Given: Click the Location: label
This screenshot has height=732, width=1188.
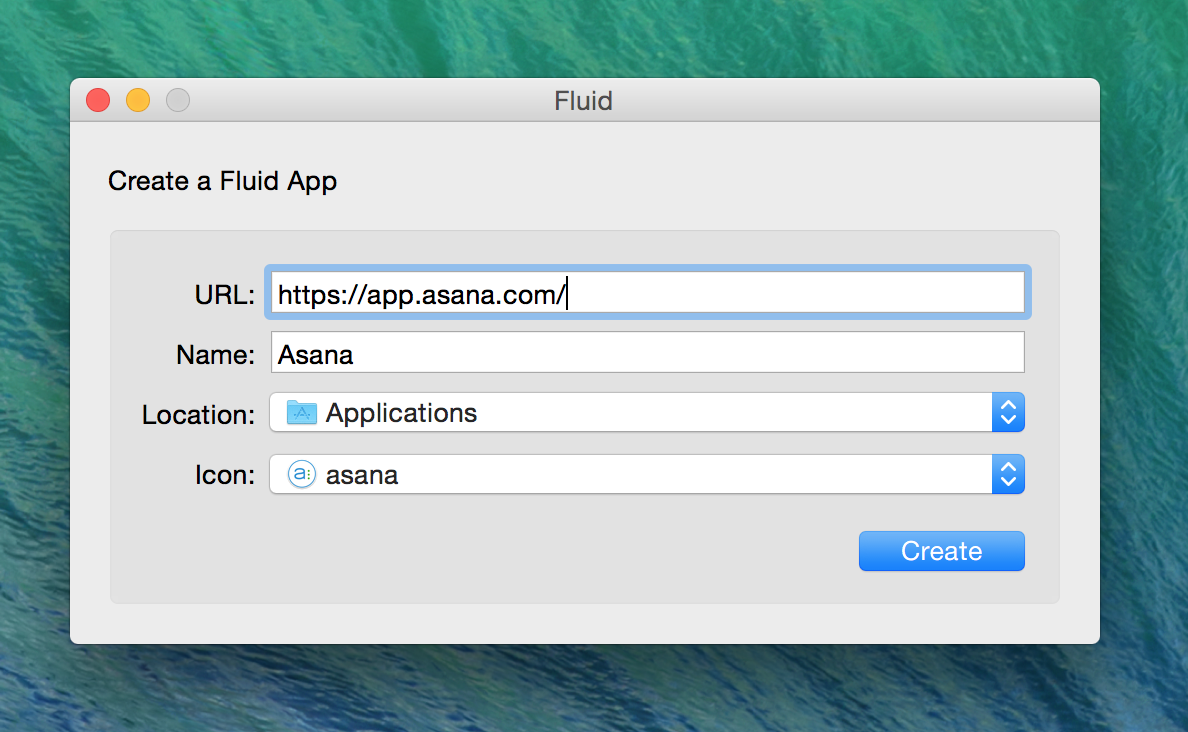Looking at the screenshot, I should point(197,414).
